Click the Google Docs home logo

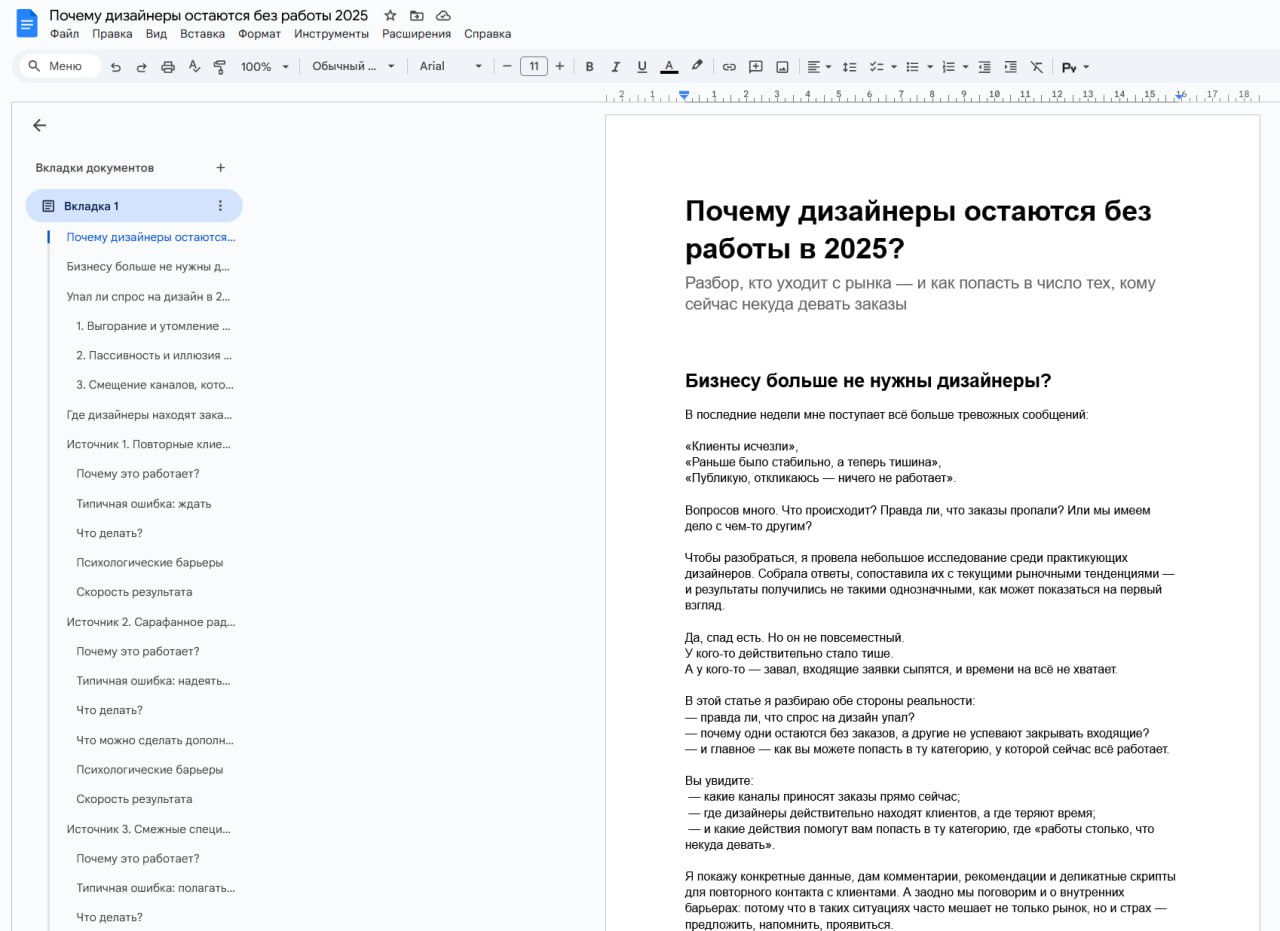coord(27,23)
